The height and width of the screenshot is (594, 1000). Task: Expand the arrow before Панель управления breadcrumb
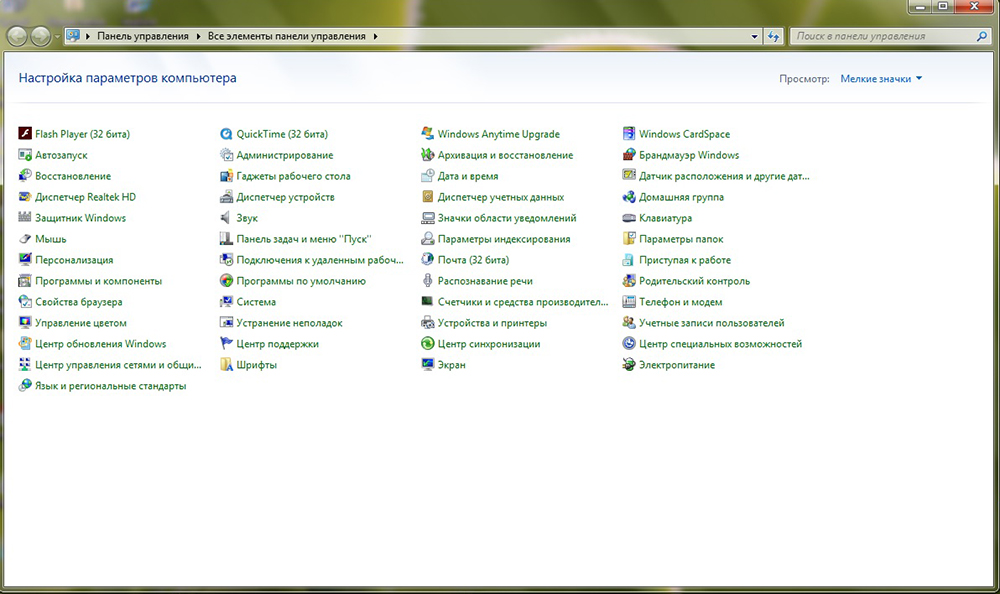coord(88,36)
